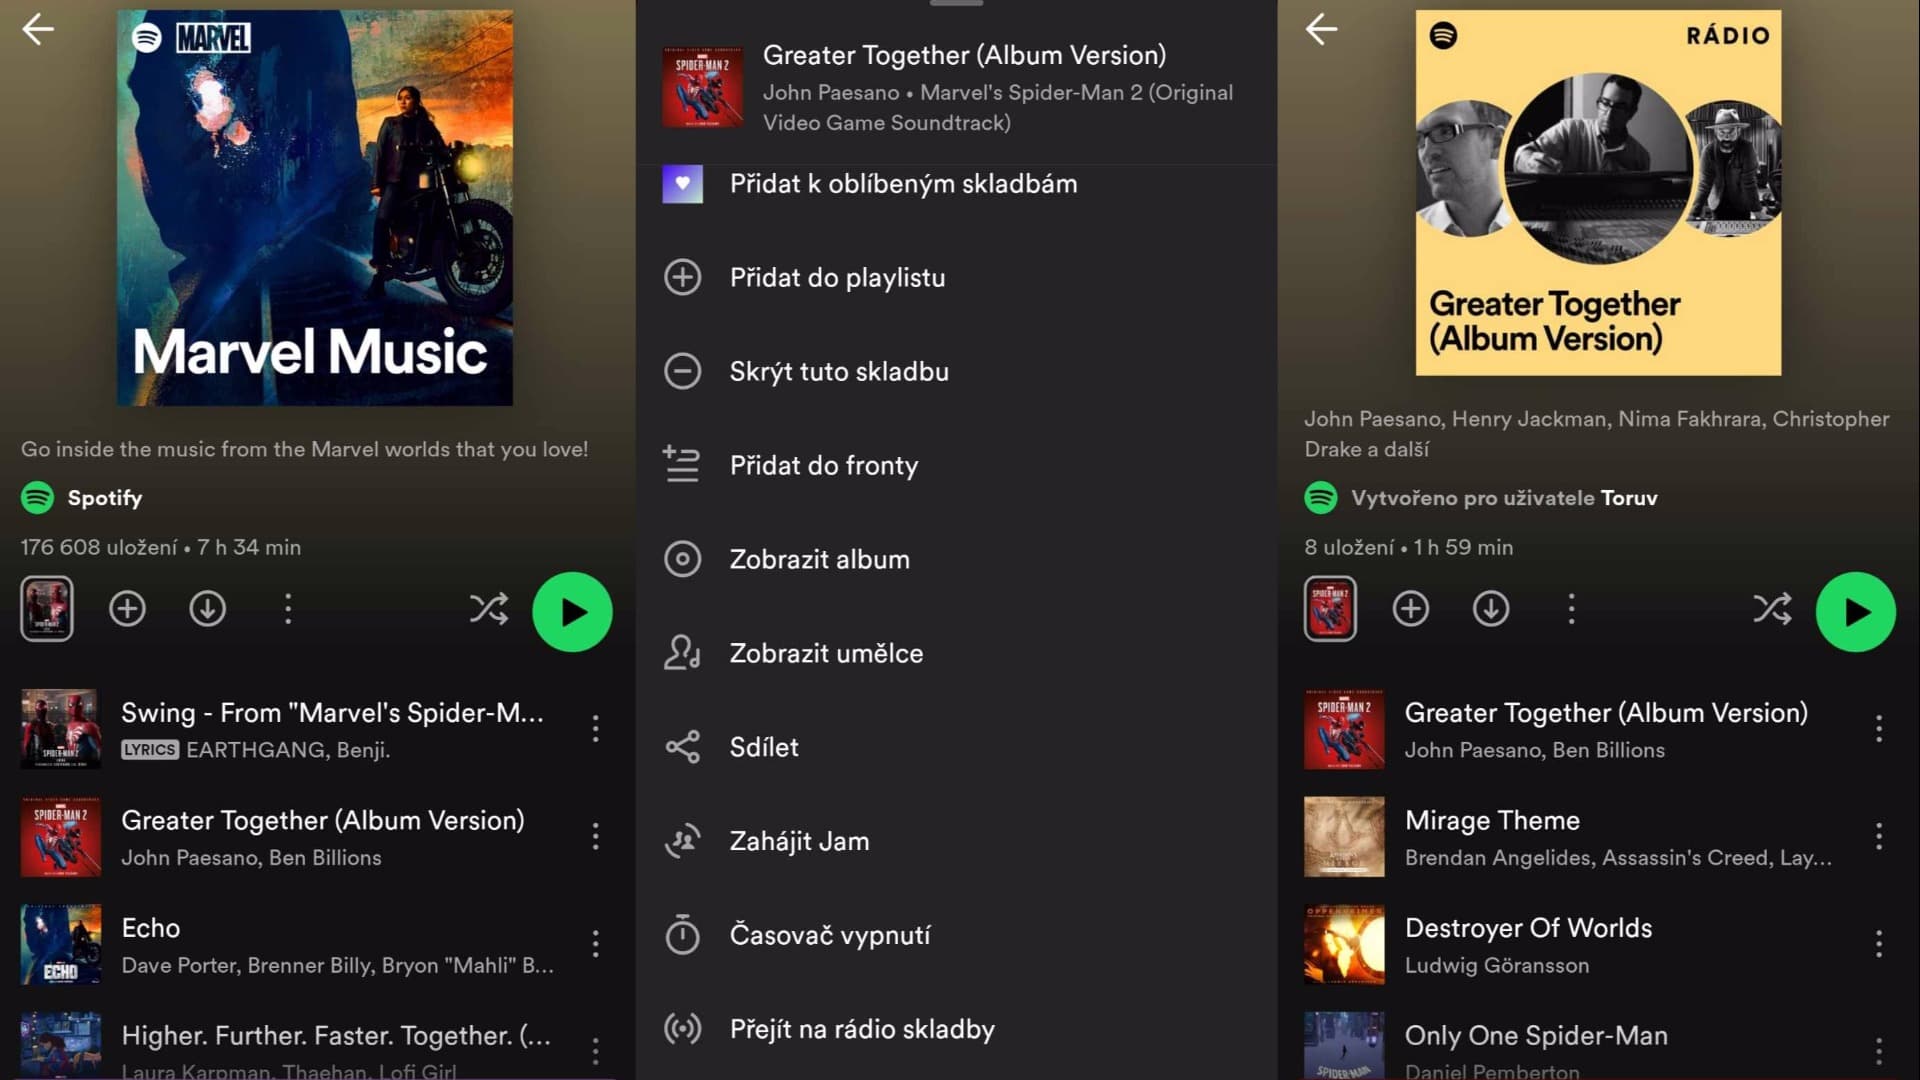
Task: Play Only One Spider-Man track
Action: [x=1598, y=1047]
